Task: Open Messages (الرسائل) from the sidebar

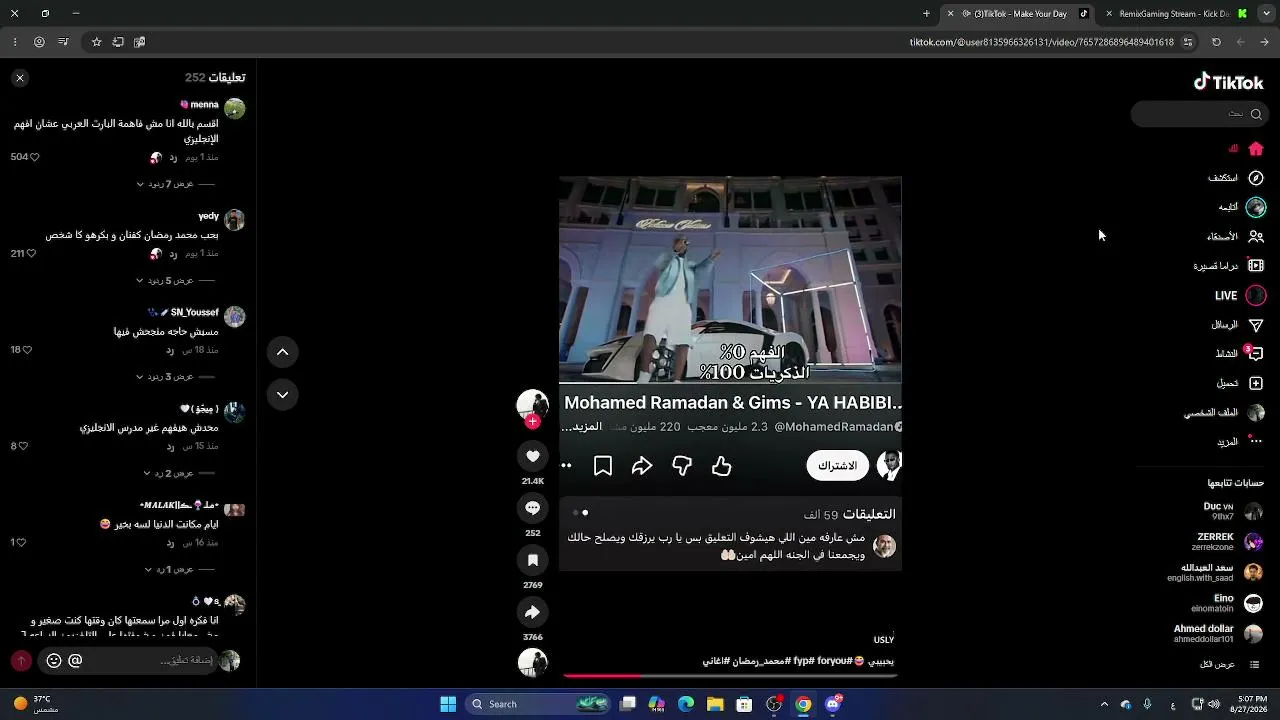Action: (1256, 325)
